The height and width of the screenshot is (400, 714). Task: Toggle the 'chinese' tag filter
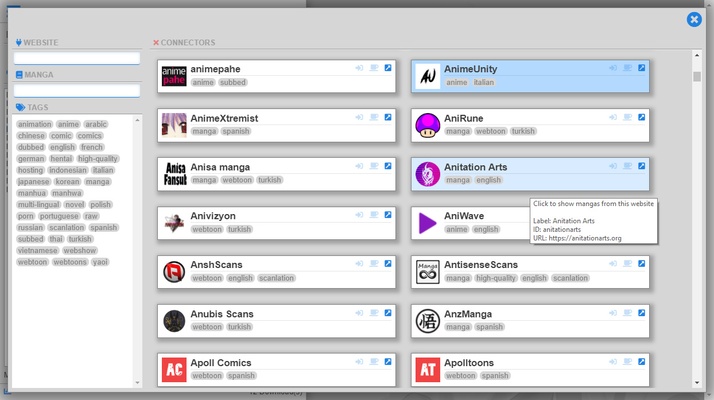click(x=31, y=136)
